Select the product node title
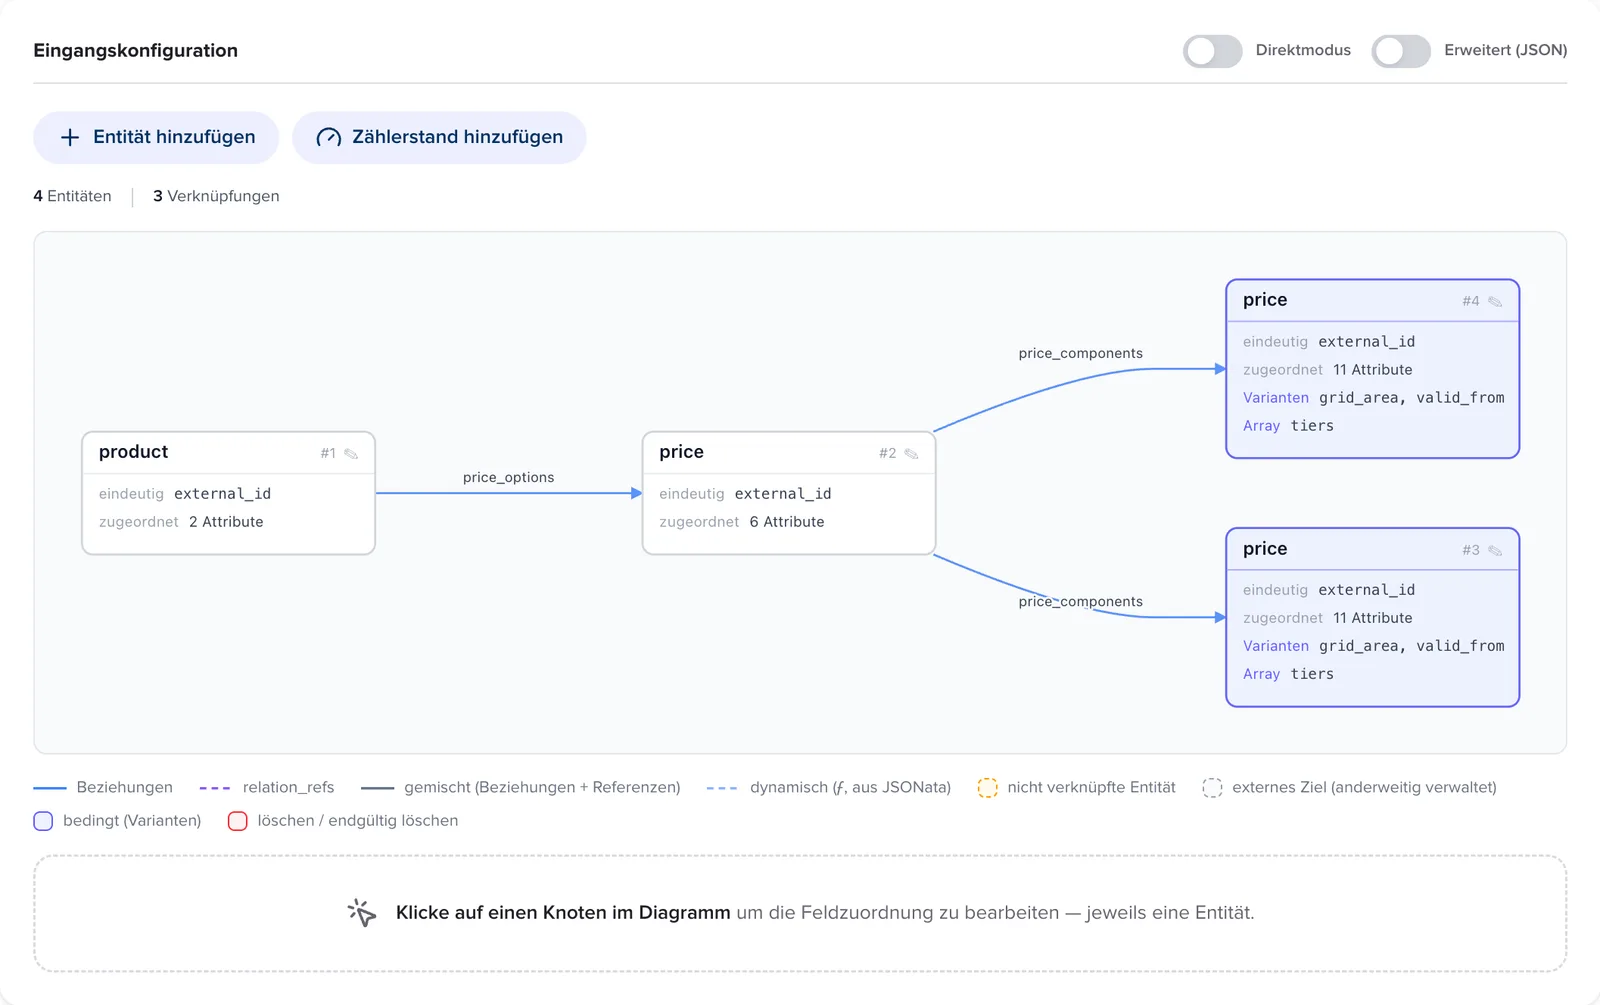This screenshot has height=1005, width=1600. [134, 452]
